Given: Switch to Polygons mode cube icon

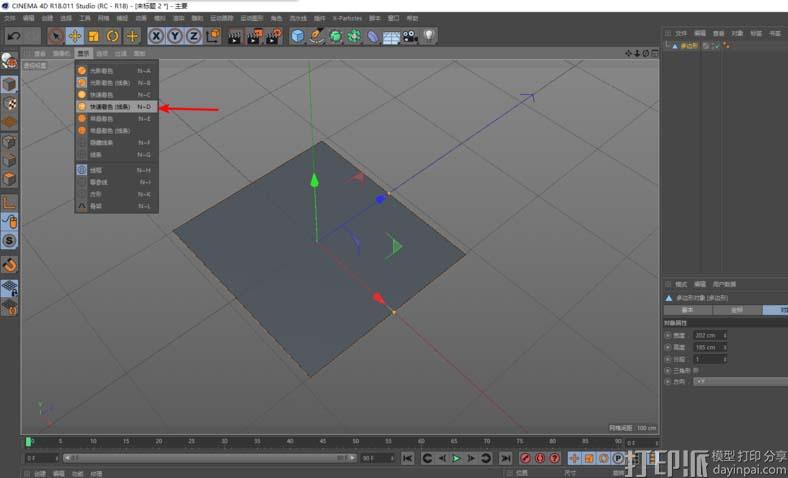Looking at the screenshot, I should point(9,178).
